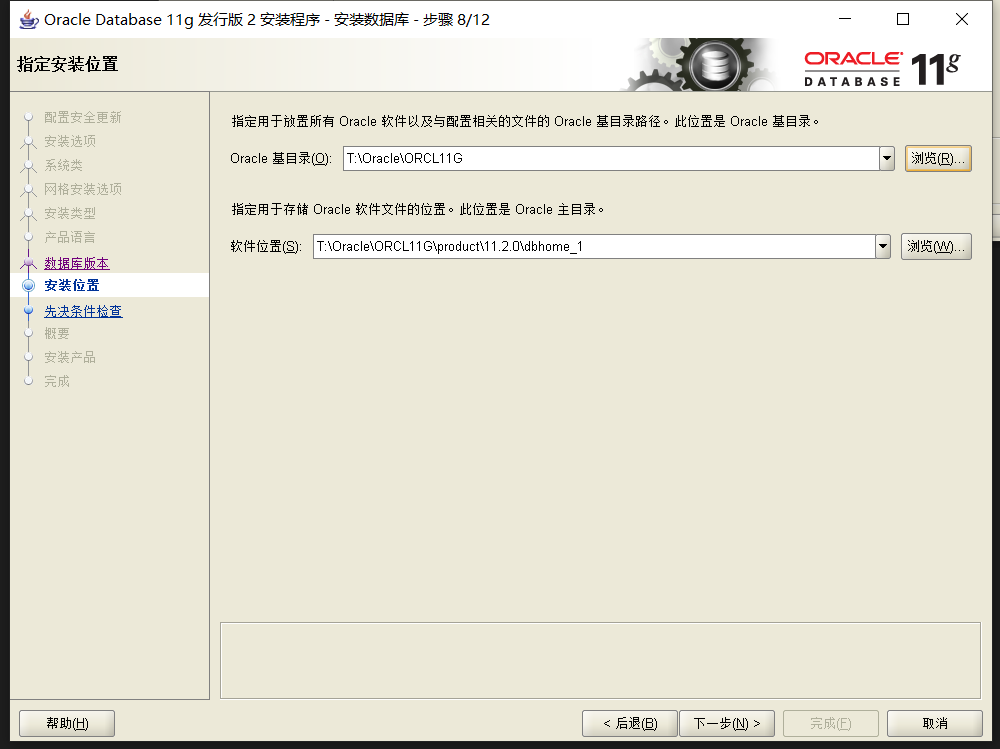This screenshot has width=1000, height=749.
Task: Click 下一步 to proceed to next step
Action: 727,723
